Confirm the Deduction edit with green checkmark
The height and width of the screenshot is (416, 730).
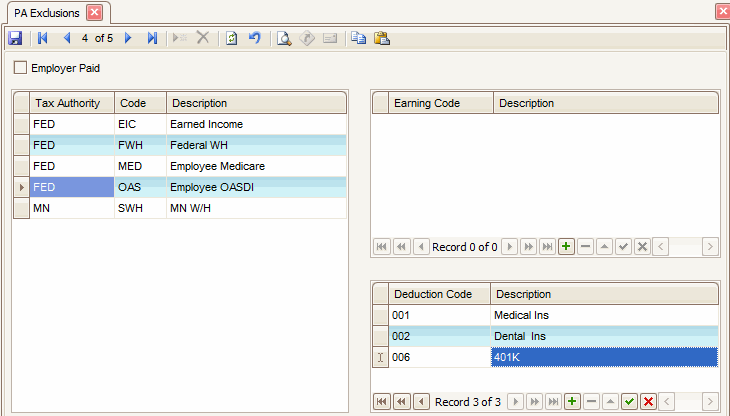pos(629,401)
